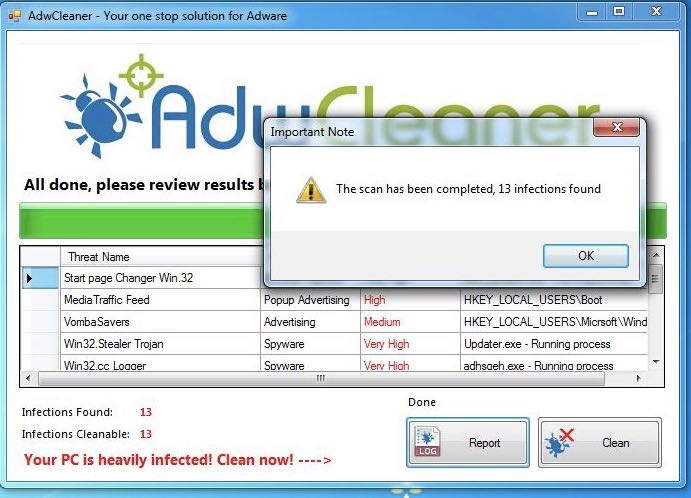691x498 pixels.
Task: Select 'MediaTraffic Feed' threat cell
Action: pyautogui.click(x=160, y=300)
